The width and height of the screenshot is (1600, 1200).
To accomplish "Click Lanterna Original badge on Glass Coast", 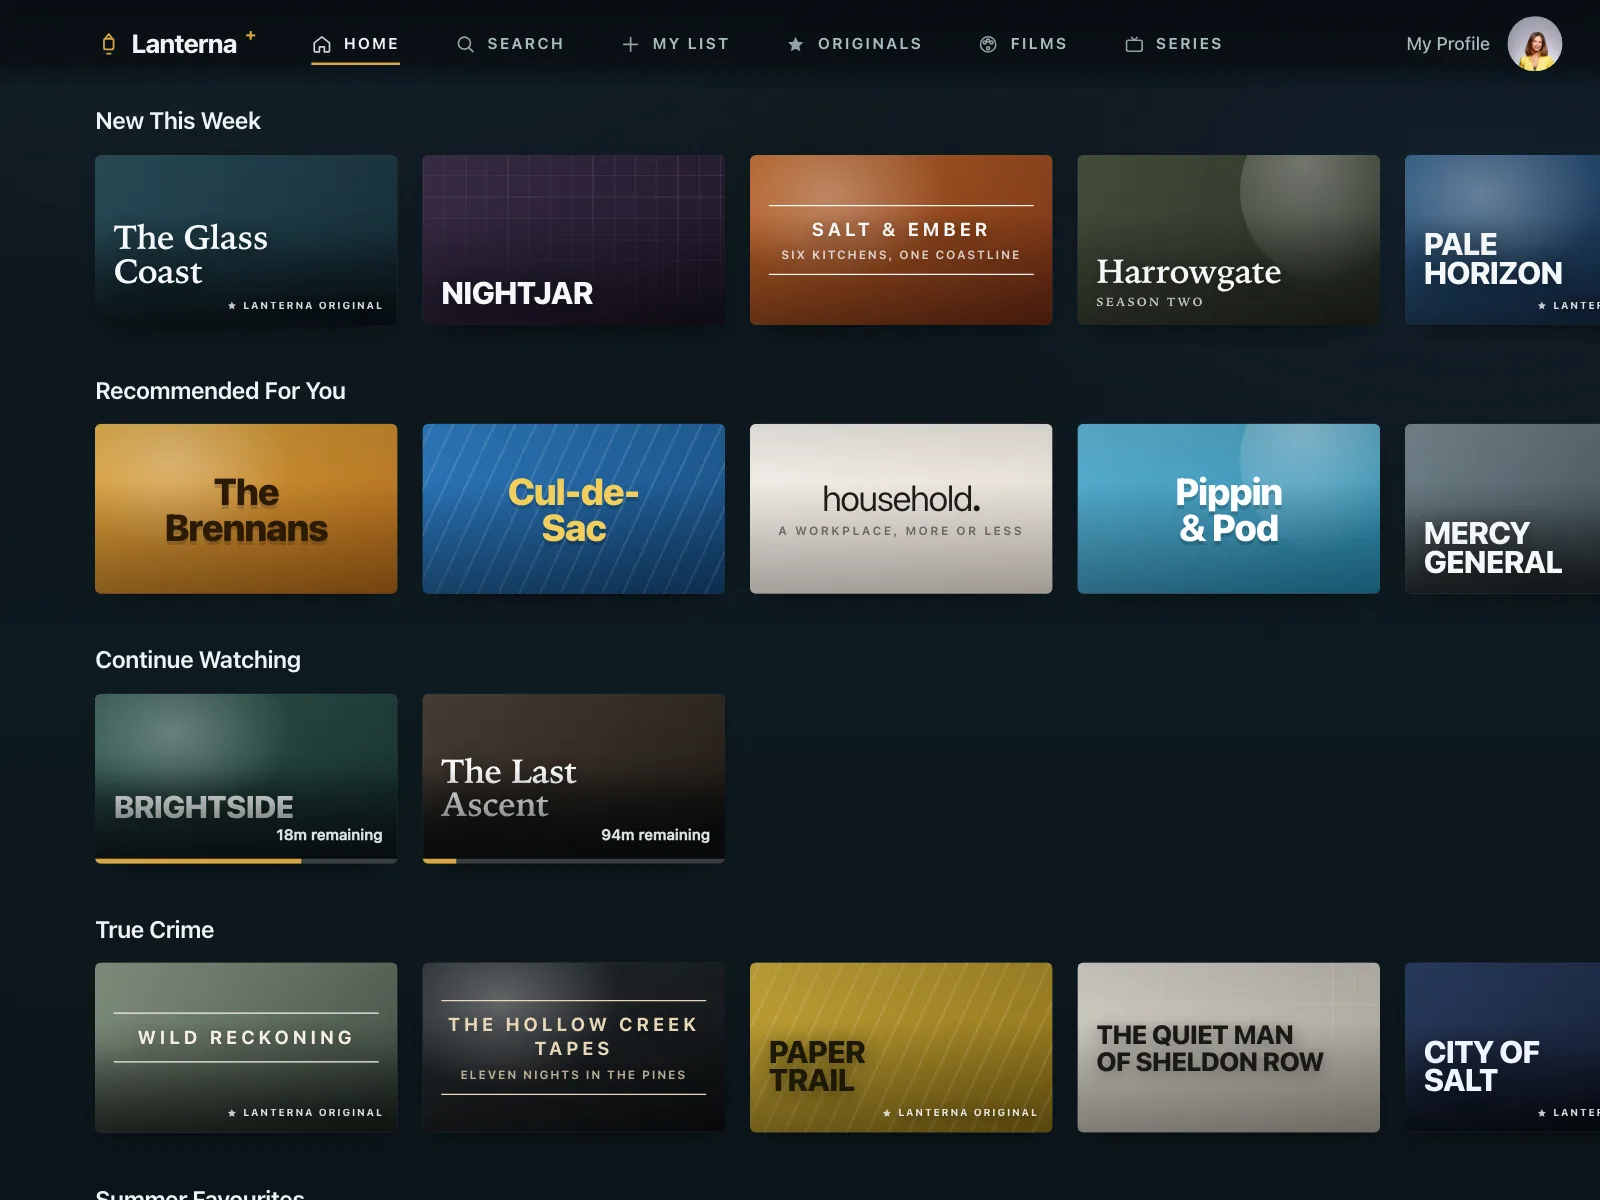I will tap(305, 306).
